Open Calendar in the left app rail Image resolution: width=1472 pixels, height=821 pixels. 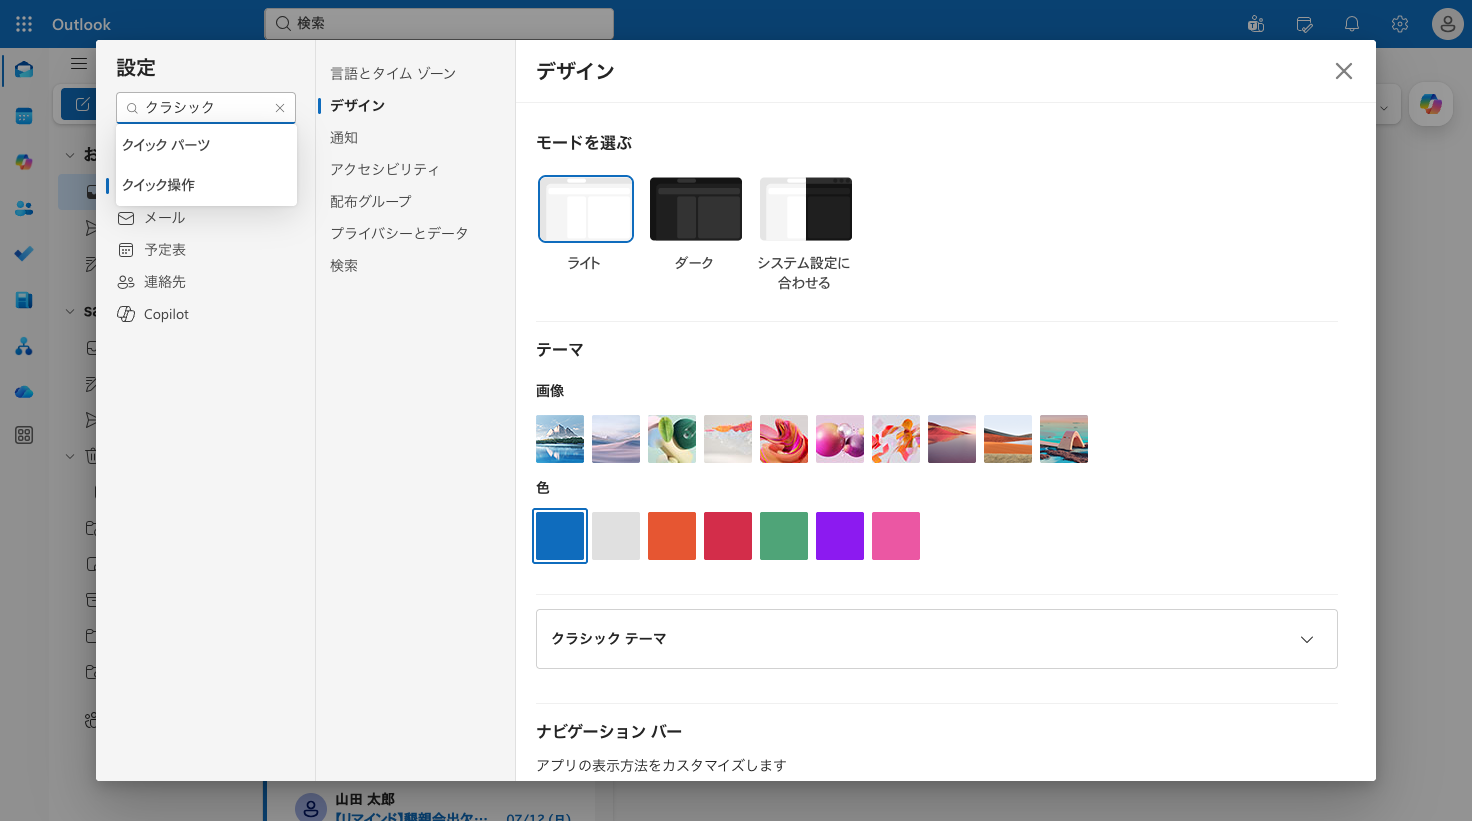[x=24, y=116]
